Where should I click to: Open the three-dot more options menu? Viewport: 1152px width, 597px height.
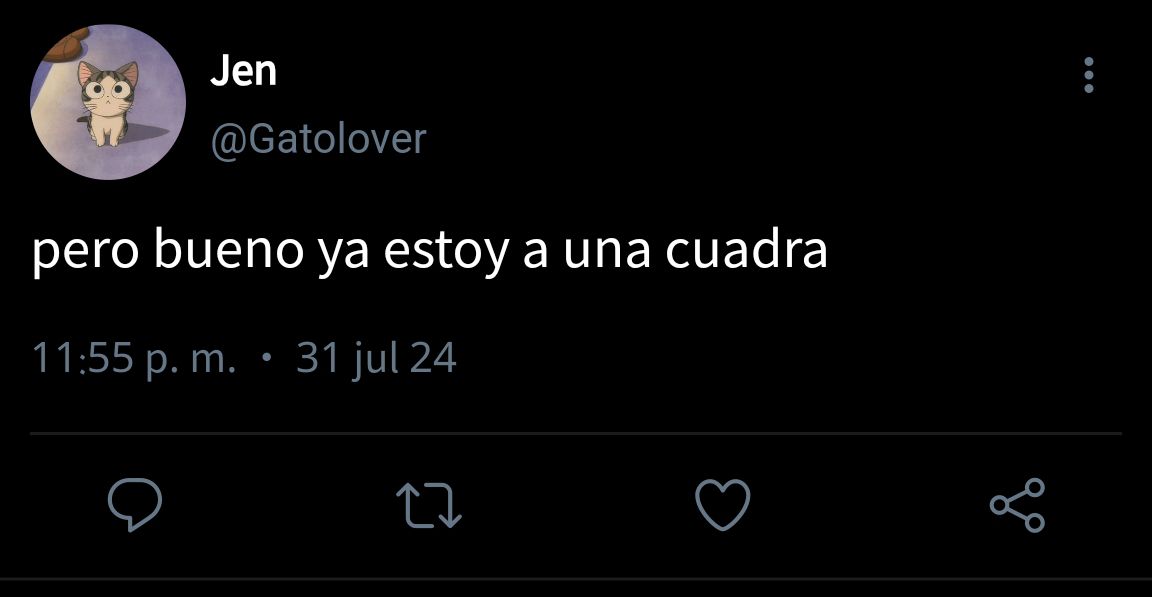tap(1089, 75)
